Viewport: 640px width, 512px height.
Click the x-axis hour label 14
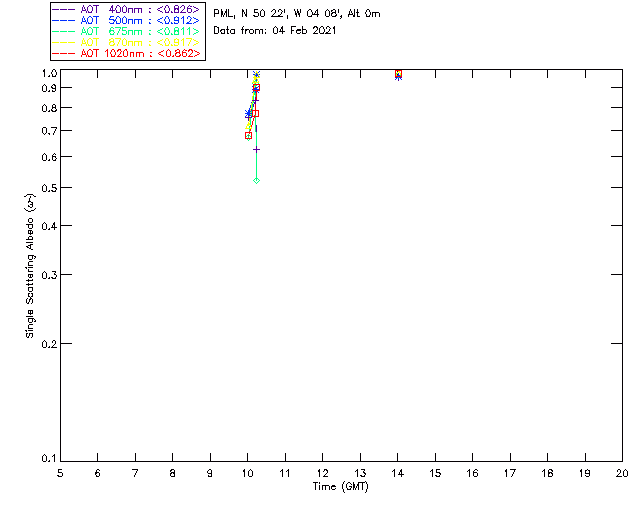click(x=398, y=473)
